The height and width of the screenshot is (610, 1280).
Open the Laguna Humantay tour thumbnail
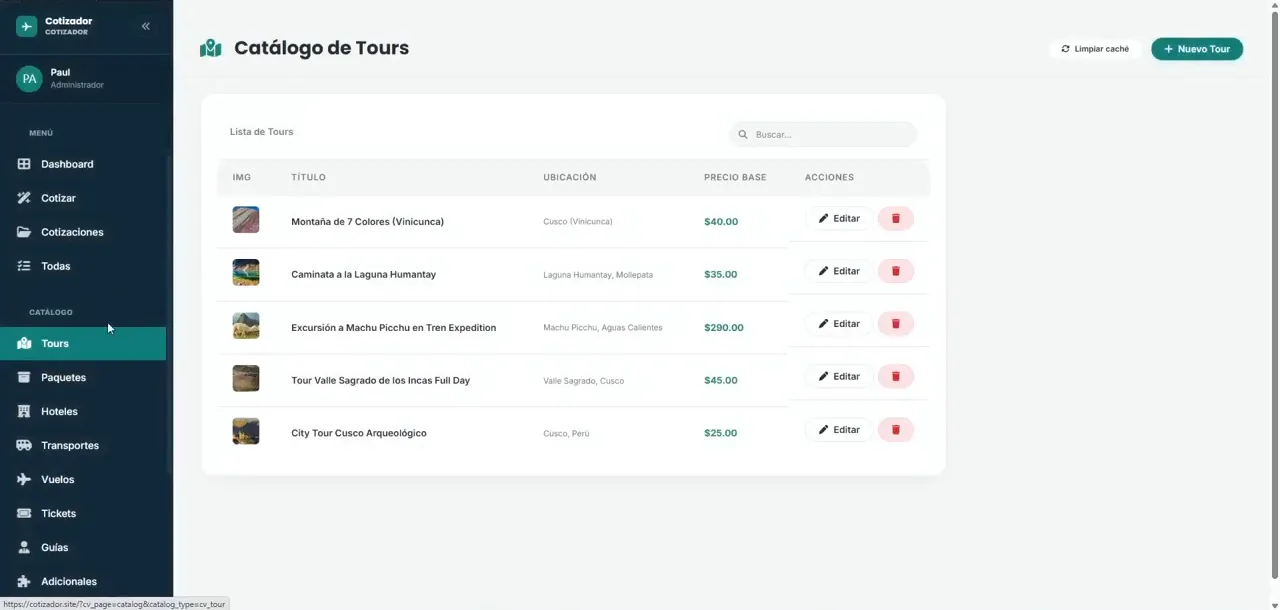(x=246, y=273)
